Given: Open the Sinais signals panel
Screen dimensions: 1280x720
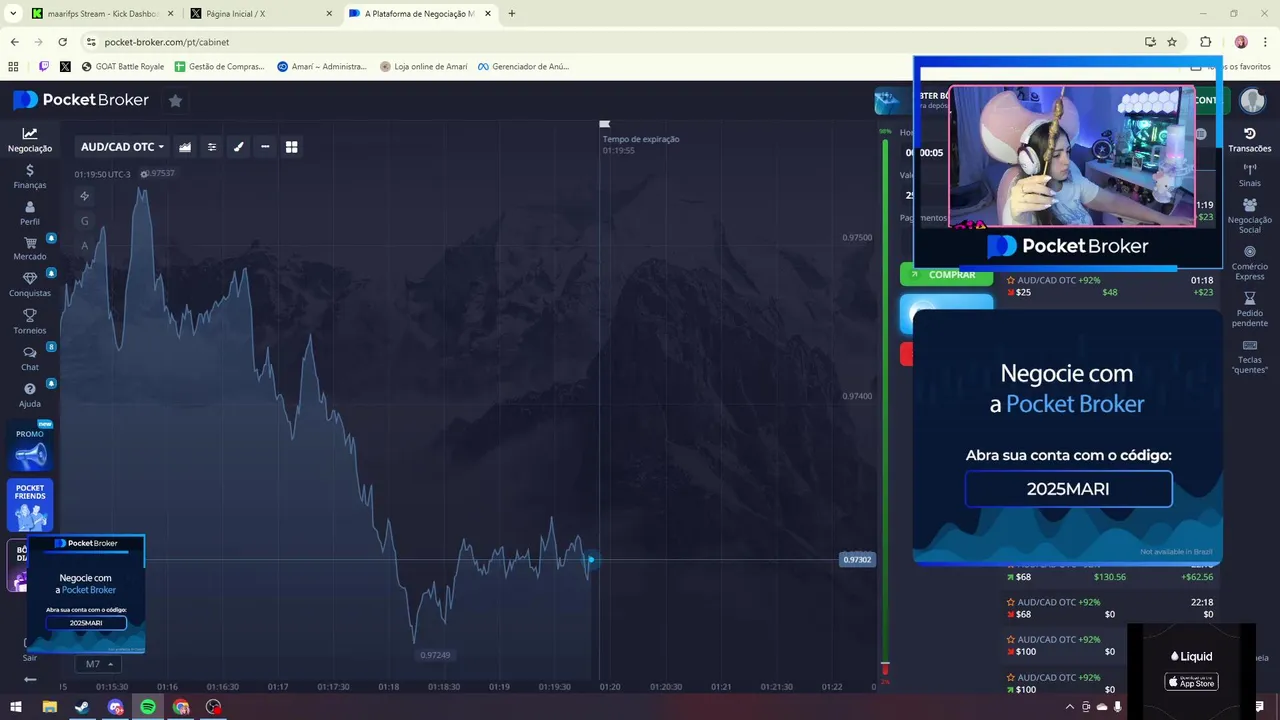Looking at the screenshot, I should click(1250, 176).
